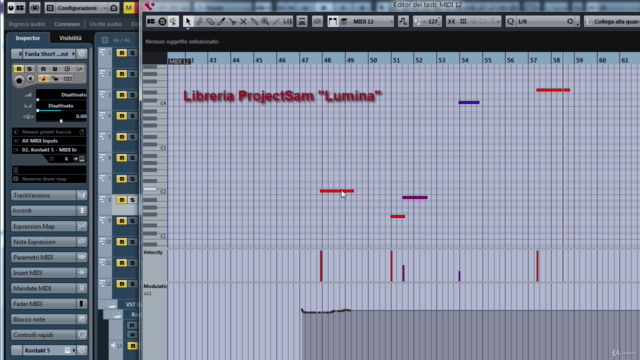This screenshot has width=640, height=360.
Task: Click the step-shaped auto-select controllers icon
Action: click(x=403, y=22)
